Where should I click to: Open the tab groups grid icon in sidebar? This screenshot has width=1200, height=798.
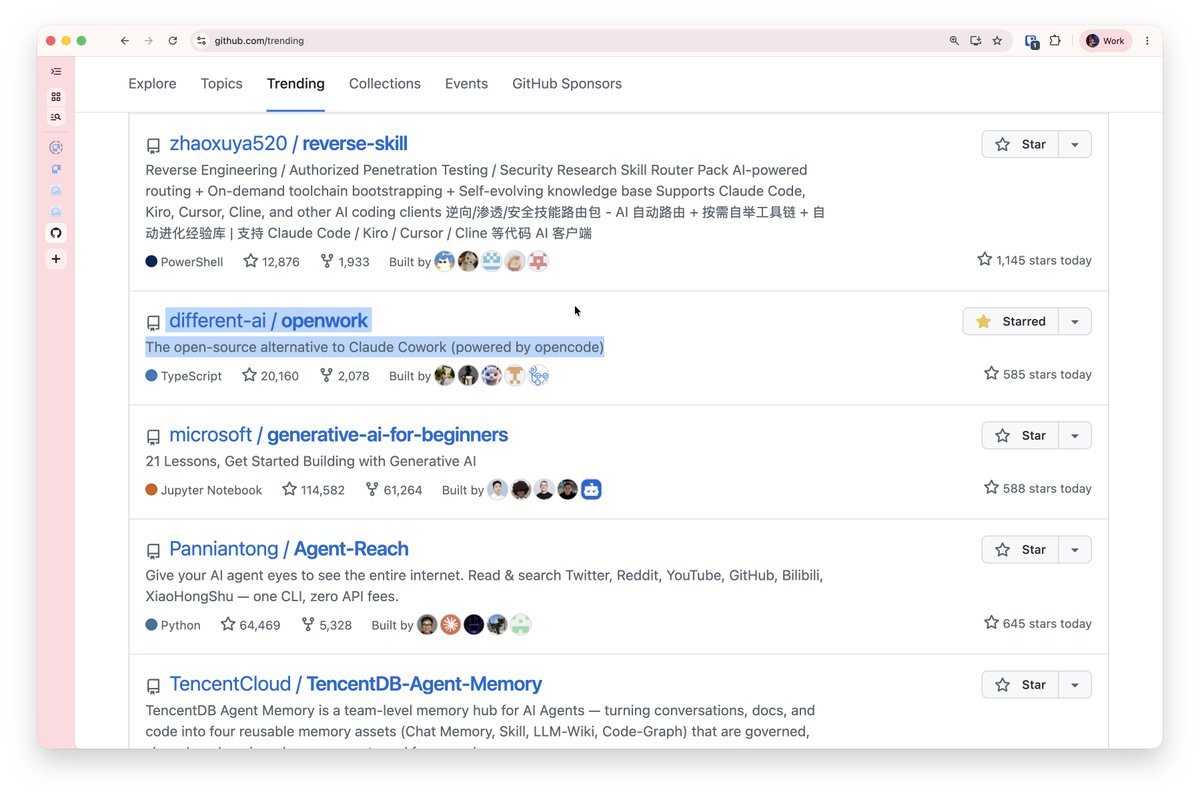point(56,97)
